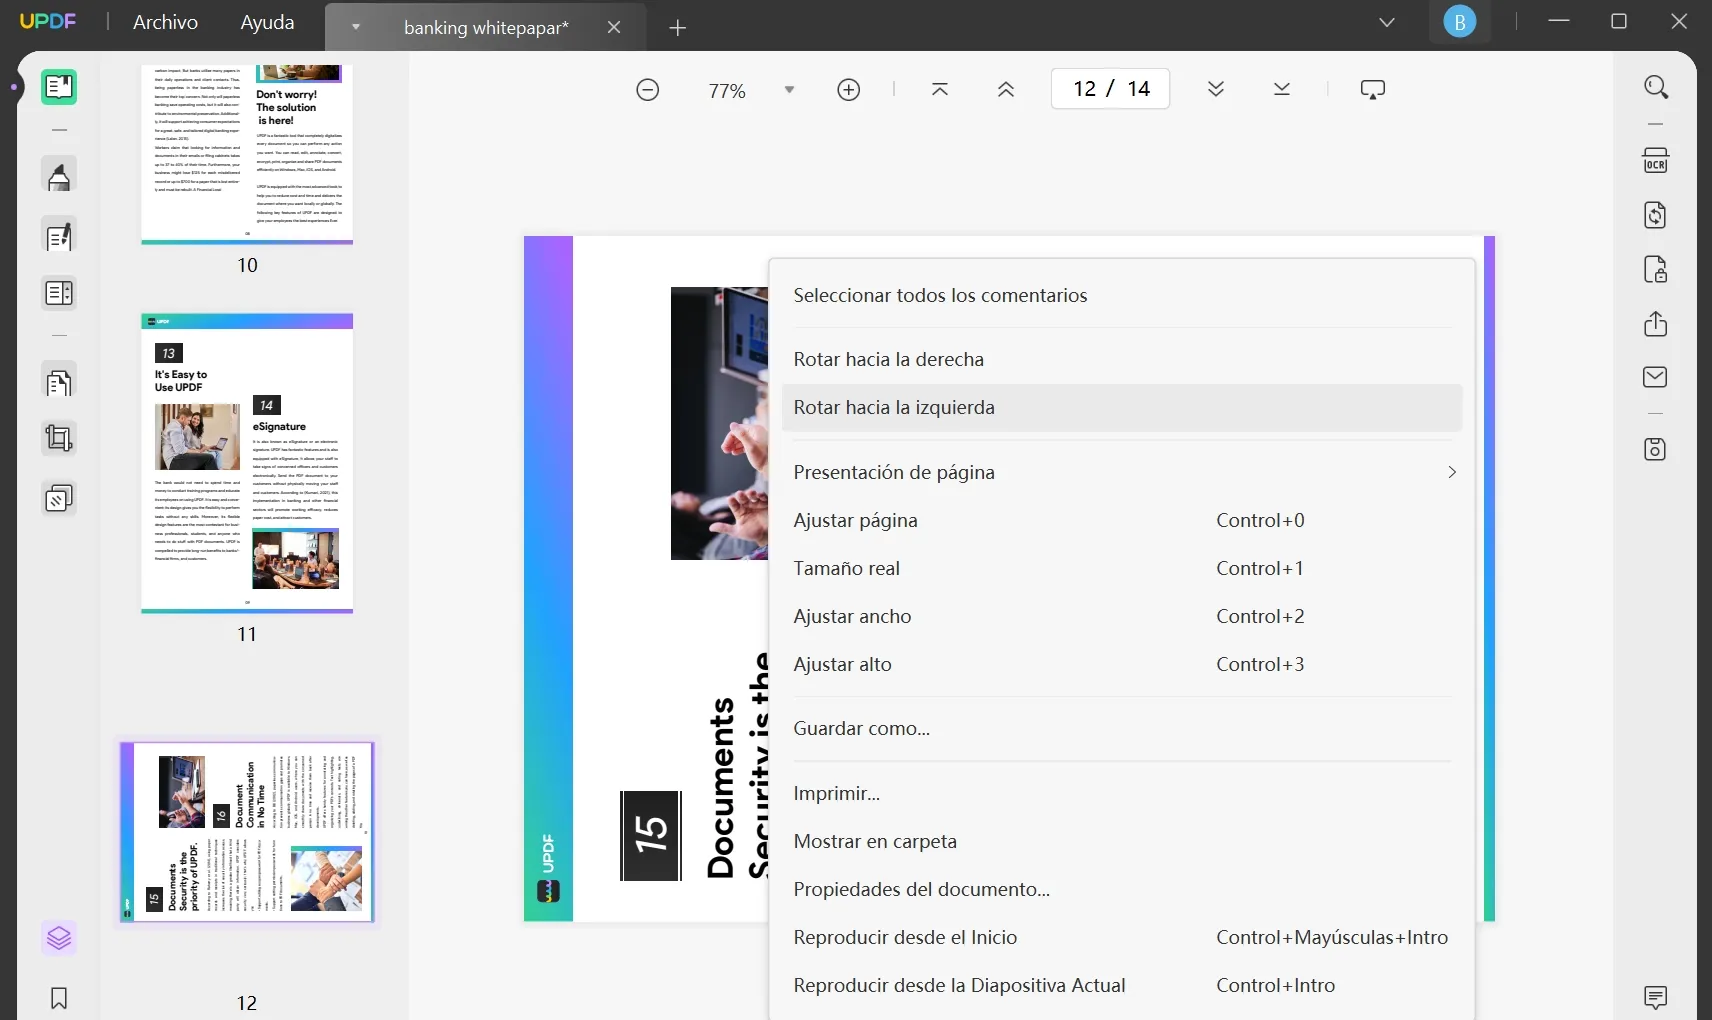The image size is (1712, 1020).
Task: Run OCR text recognition
Action: (x=1656, y=161)
